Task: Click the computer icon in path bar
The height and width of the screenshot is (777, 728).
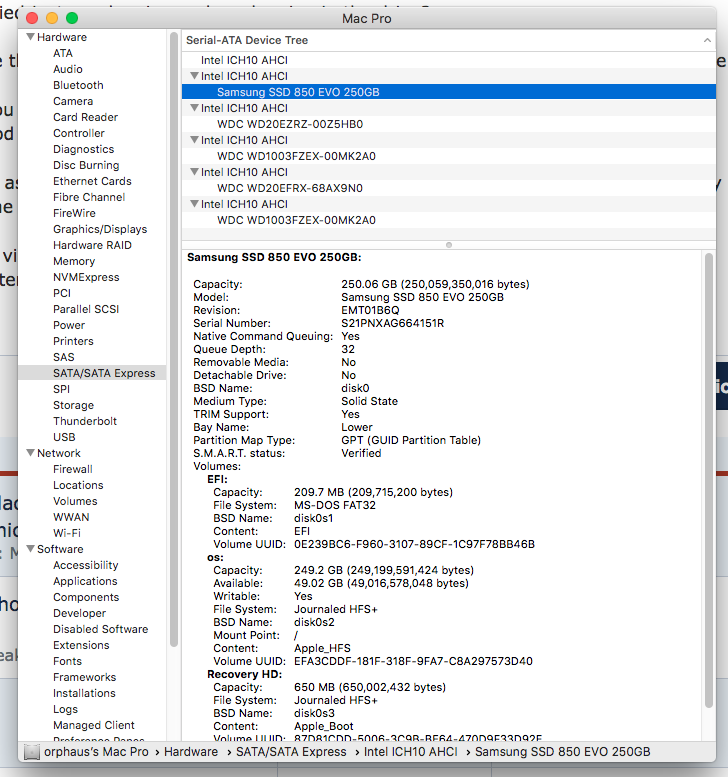Action: [x=32, y=752]
